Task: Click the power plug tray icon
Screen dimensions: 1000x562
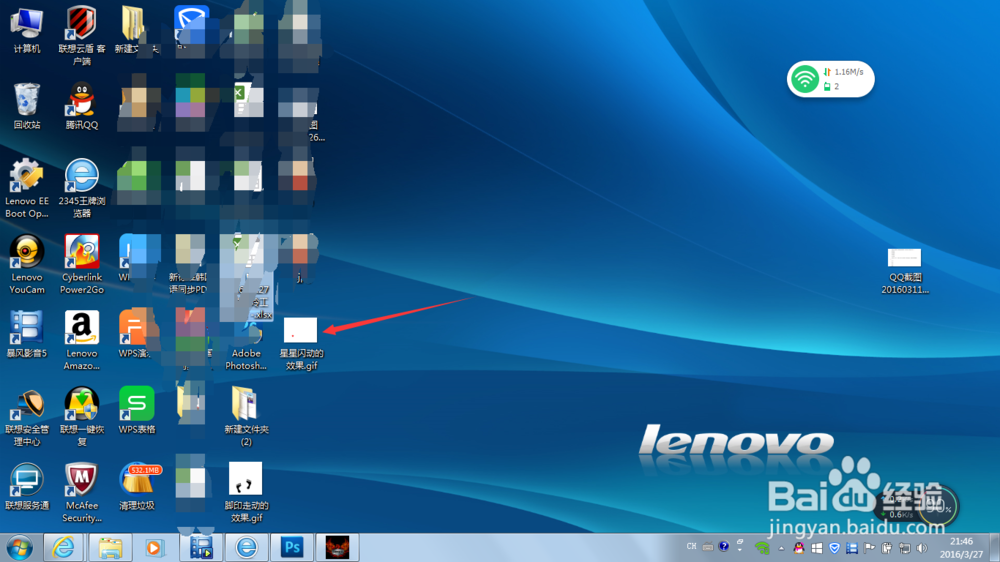Action: (x=886, y=548)
